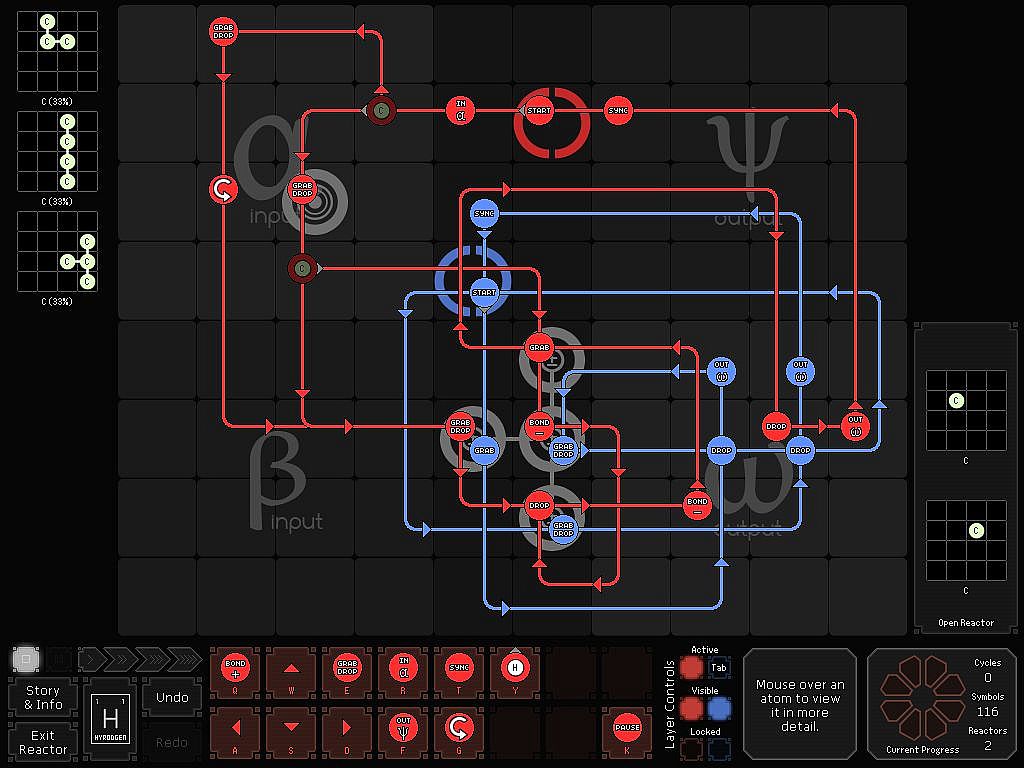This screenshot has width=1024, height=768.
Task: Choose the In alpha instruction in the palette
Action: 404,667
